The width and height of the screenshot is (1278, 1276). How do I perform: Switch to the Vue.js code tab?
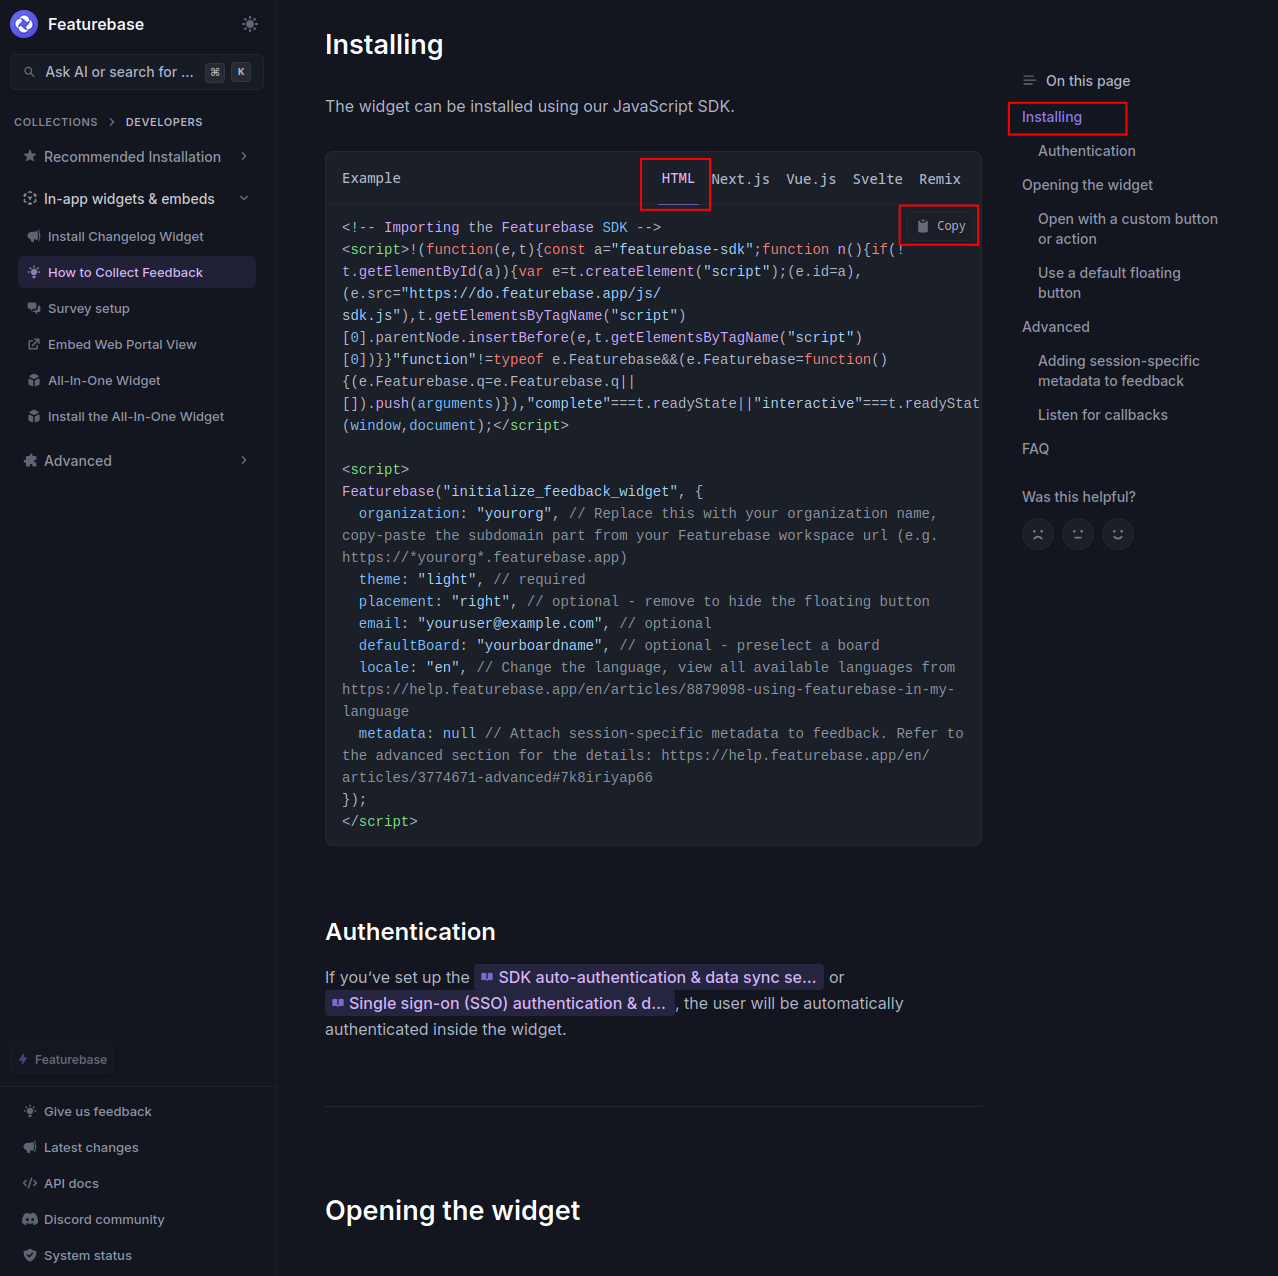coord(811,179)
